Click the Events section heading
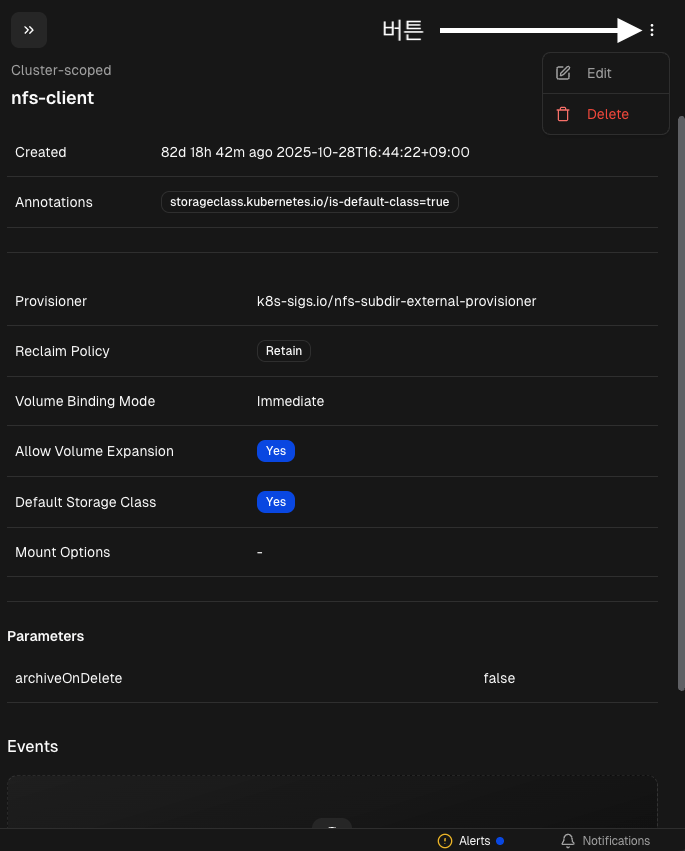 coord(33,747)
